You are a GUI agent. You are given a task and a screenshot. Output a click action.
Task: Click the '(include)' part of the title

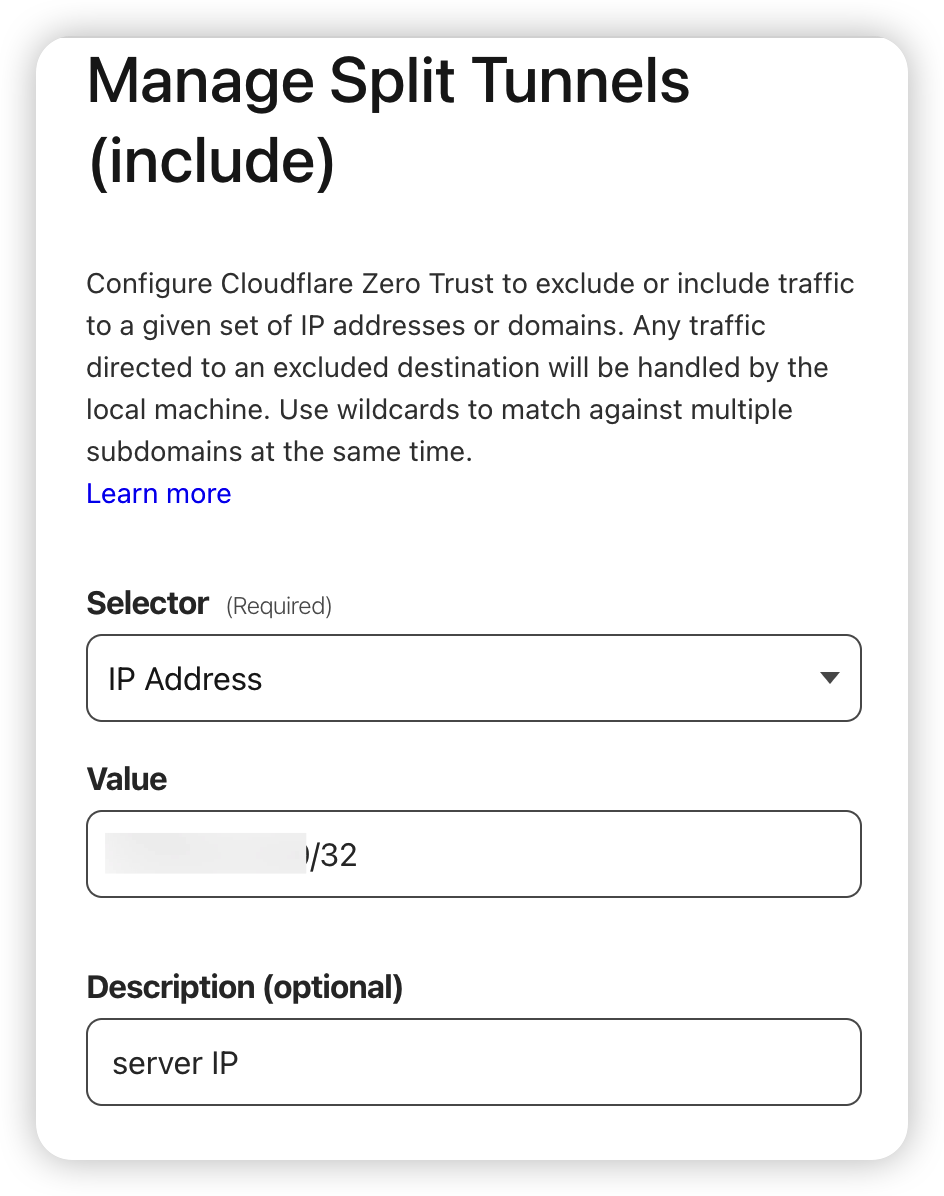(x=212, y=161)
